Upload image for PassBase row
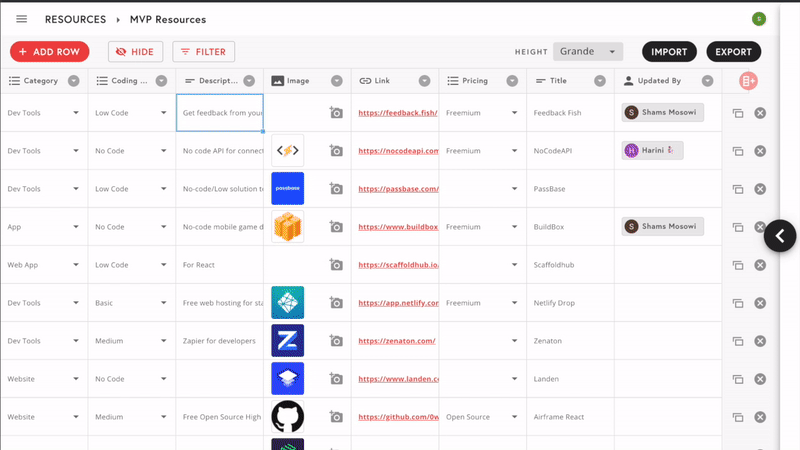Viewport: 800px width, 450px height. pyautogui.click(x=336, y=189)
